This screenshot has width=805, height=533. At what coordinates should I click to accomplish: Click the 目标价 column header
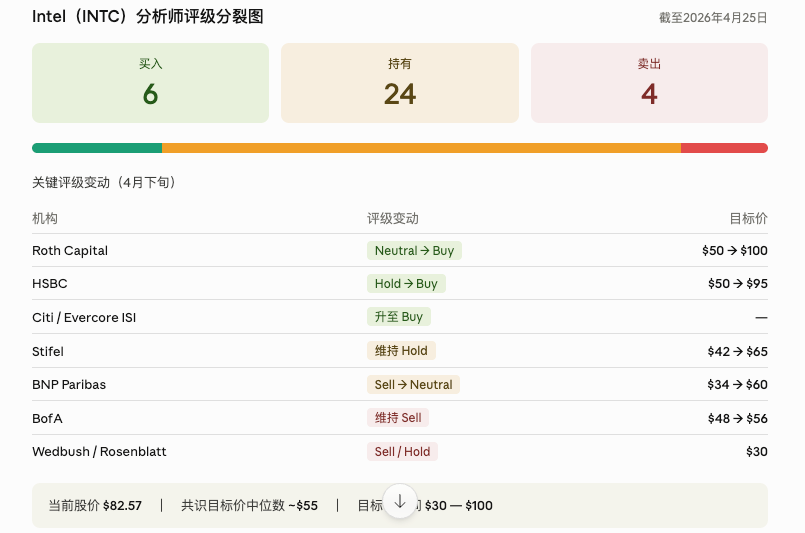coord(748,219)
